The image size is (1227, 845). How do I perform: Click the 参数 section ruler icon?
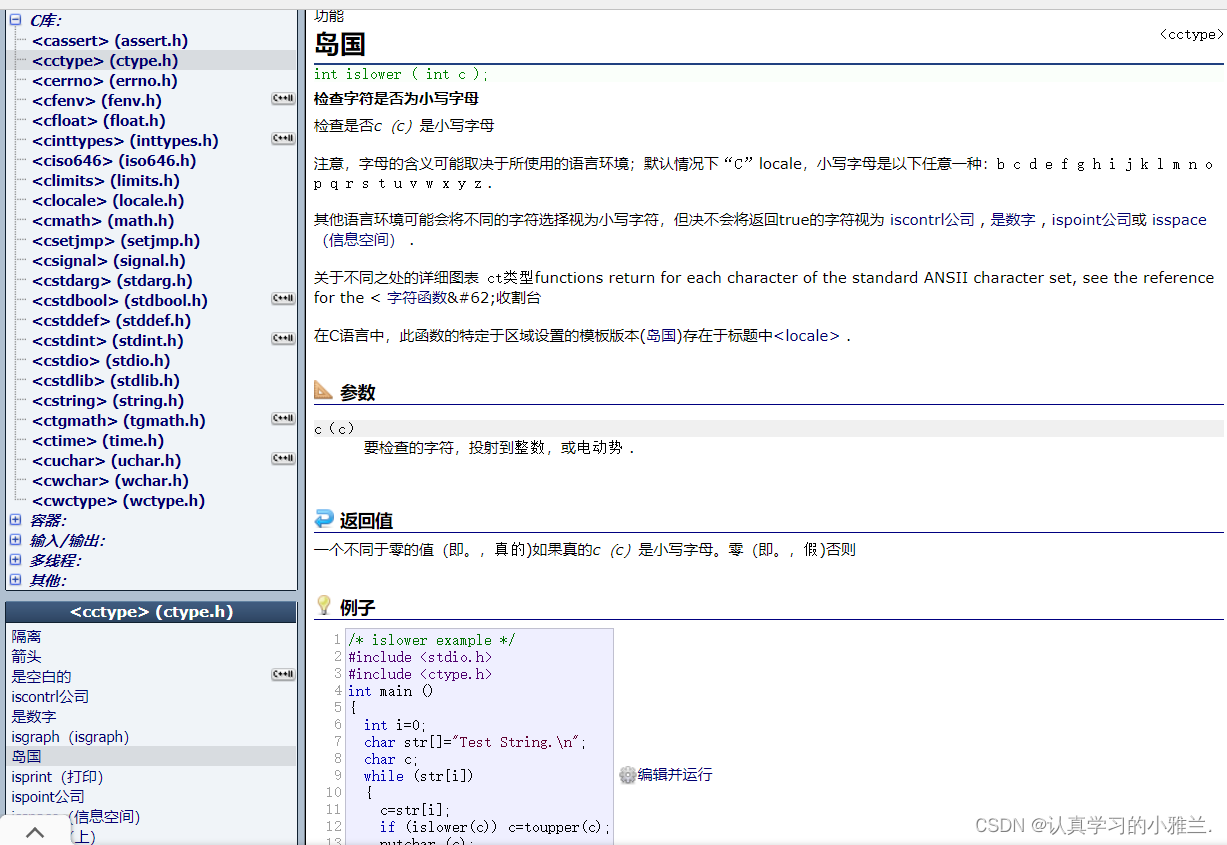(323, 390)
